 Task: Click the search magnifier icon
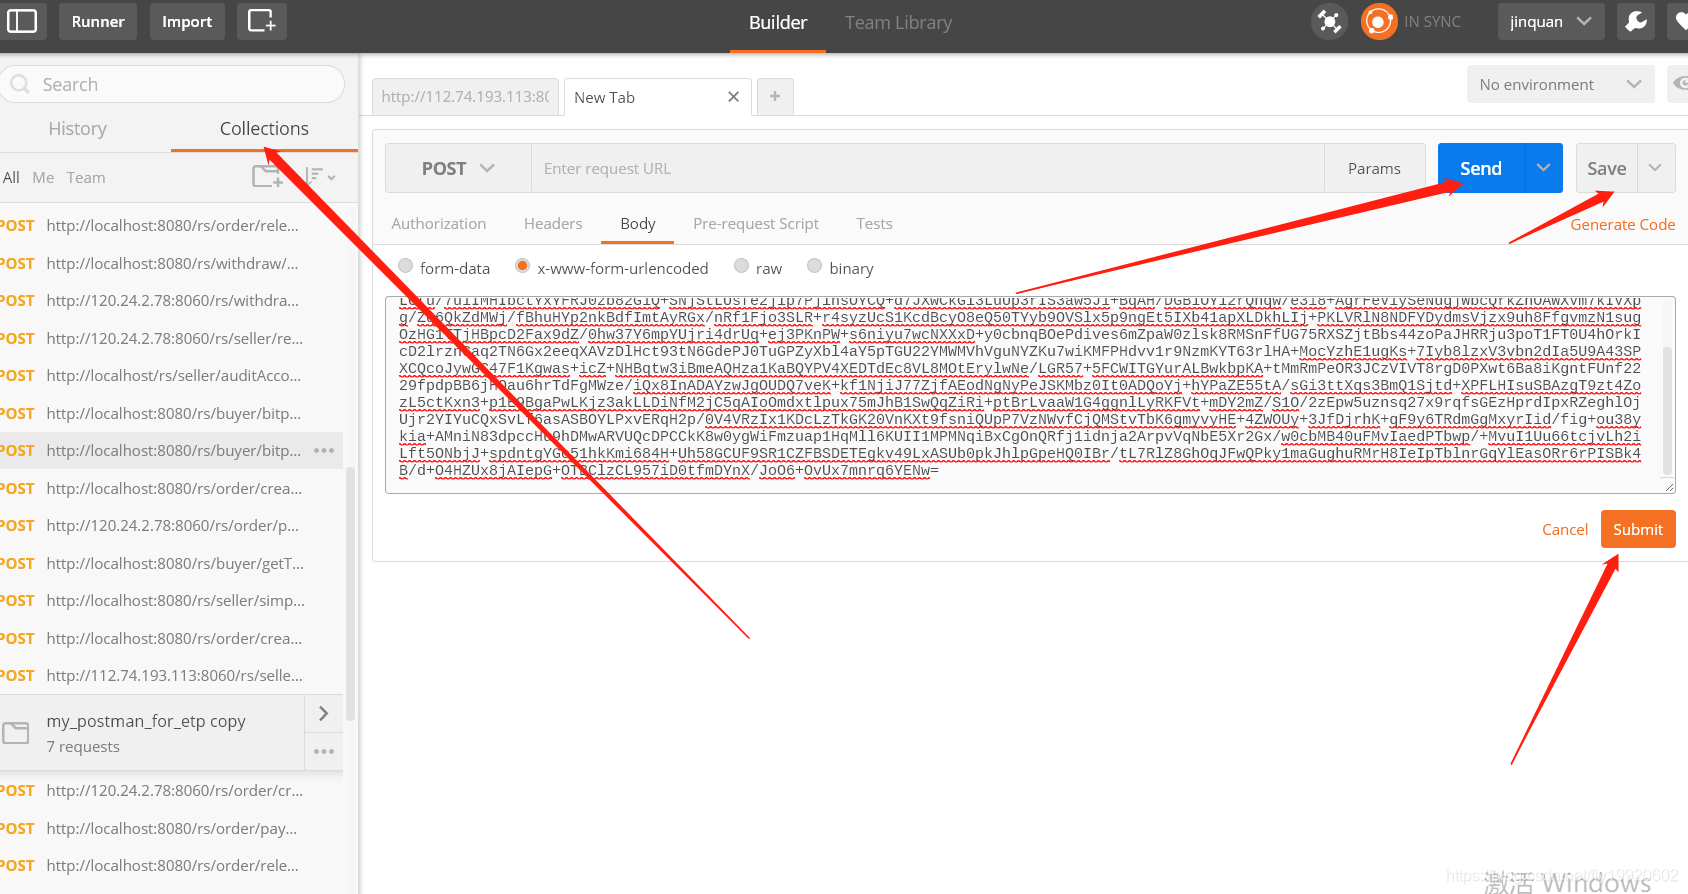pos(20,85)
